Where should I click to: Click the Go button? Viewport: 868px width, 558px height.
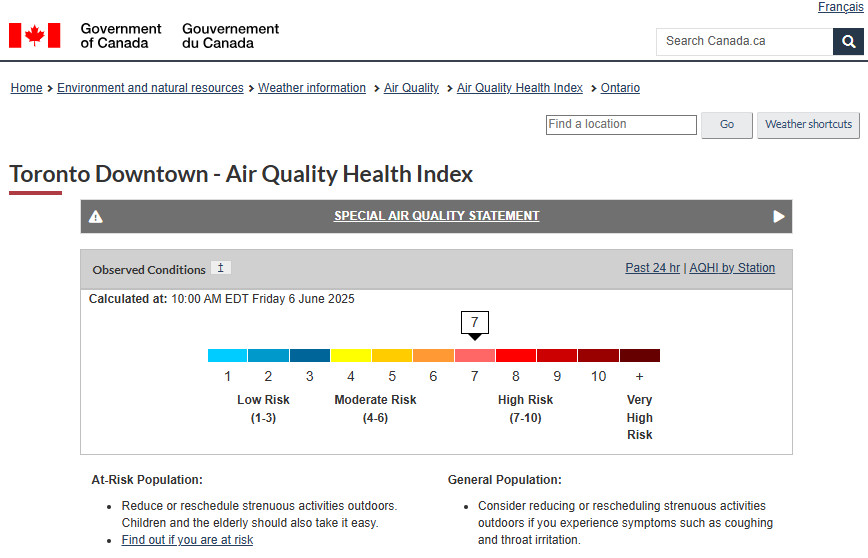[x=727, y=125]
